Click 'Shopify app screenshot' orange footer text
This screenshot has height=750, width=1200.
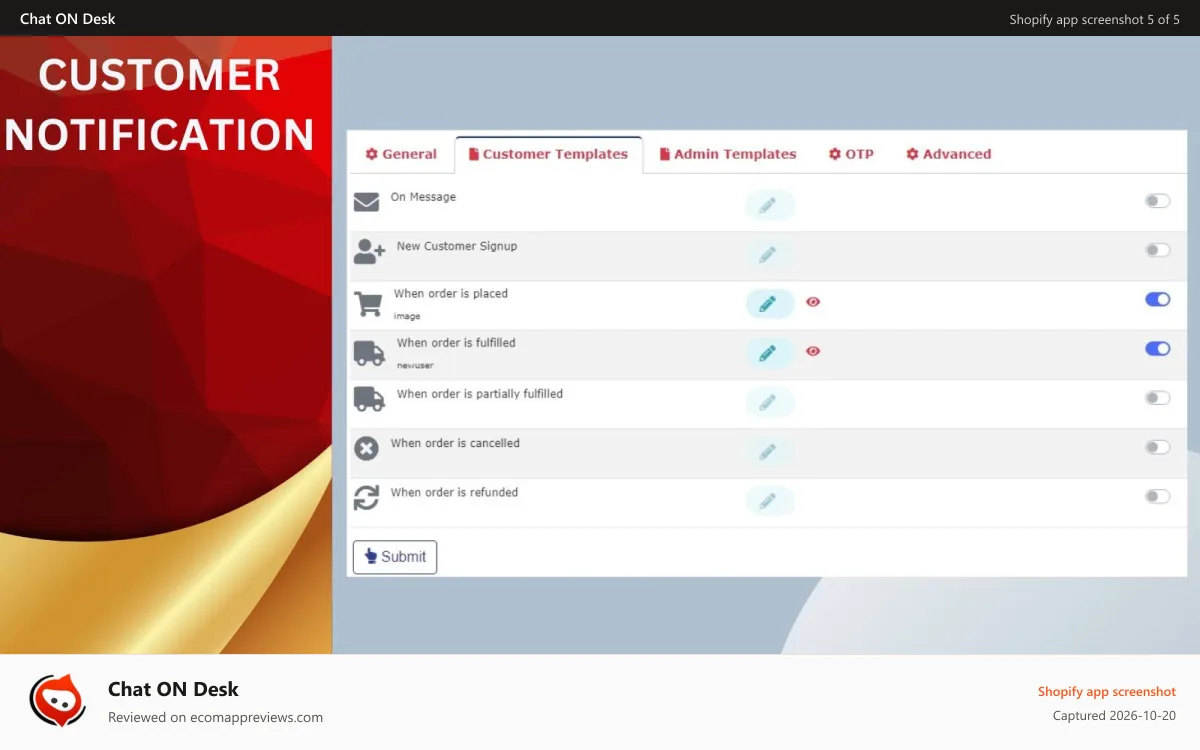pos(1107,692)
